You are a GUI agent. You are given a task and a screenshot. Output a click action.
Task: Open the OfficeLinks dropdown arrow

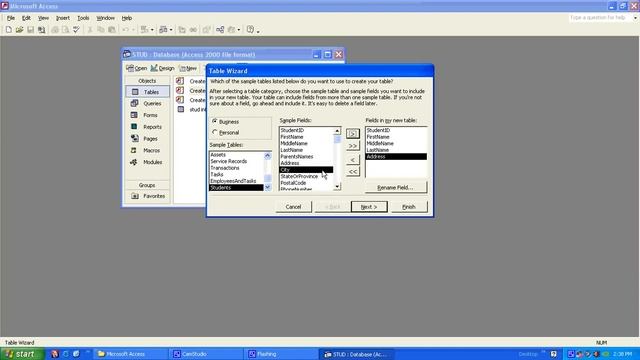click(x=152, y=30)
